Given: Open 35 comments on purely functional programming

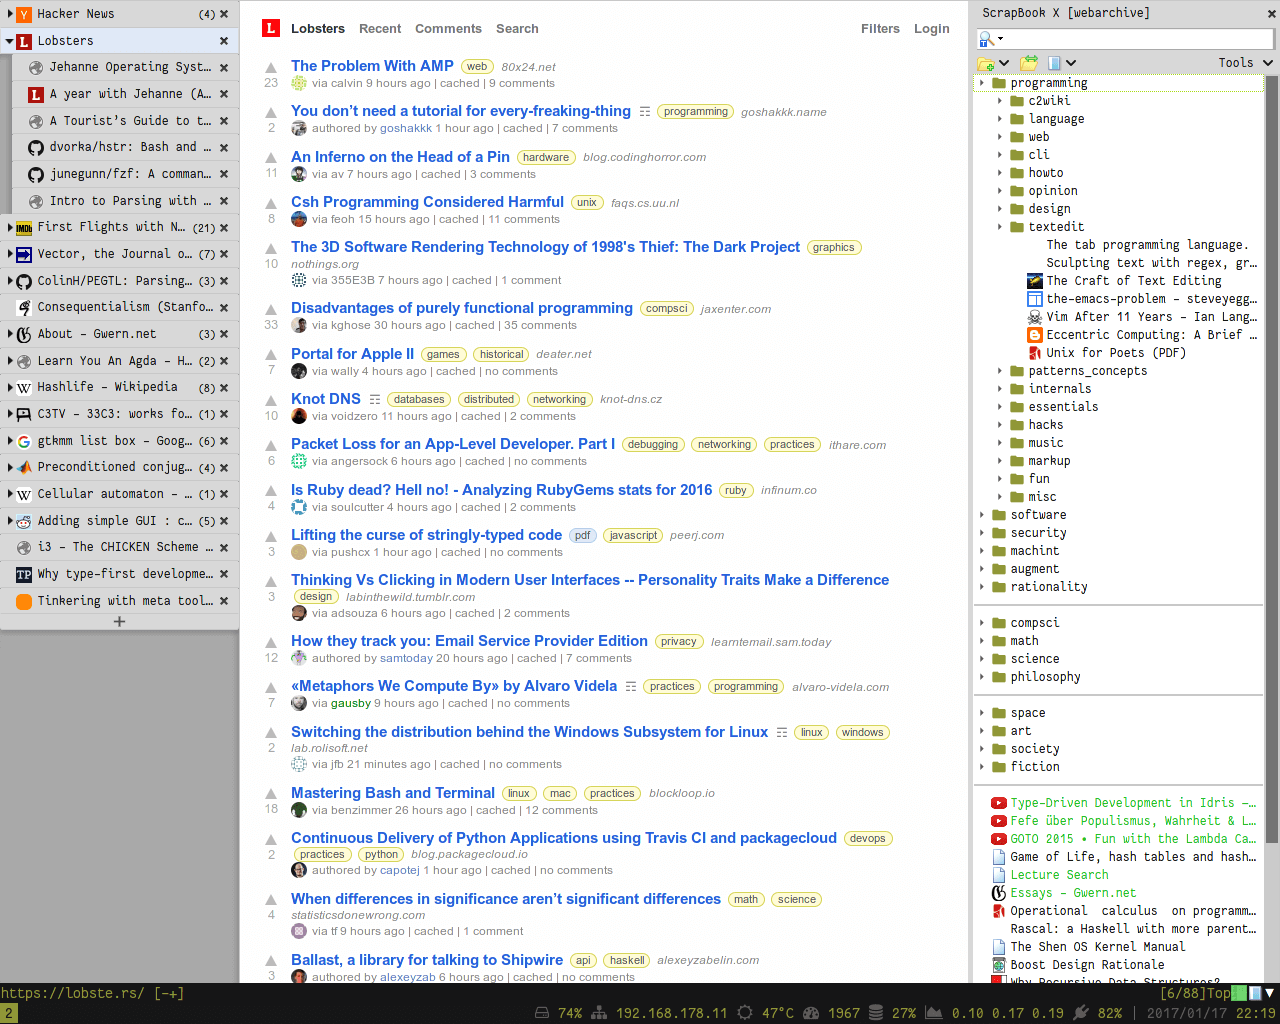Looking at the screenshot, I should (x=540, y=325).
